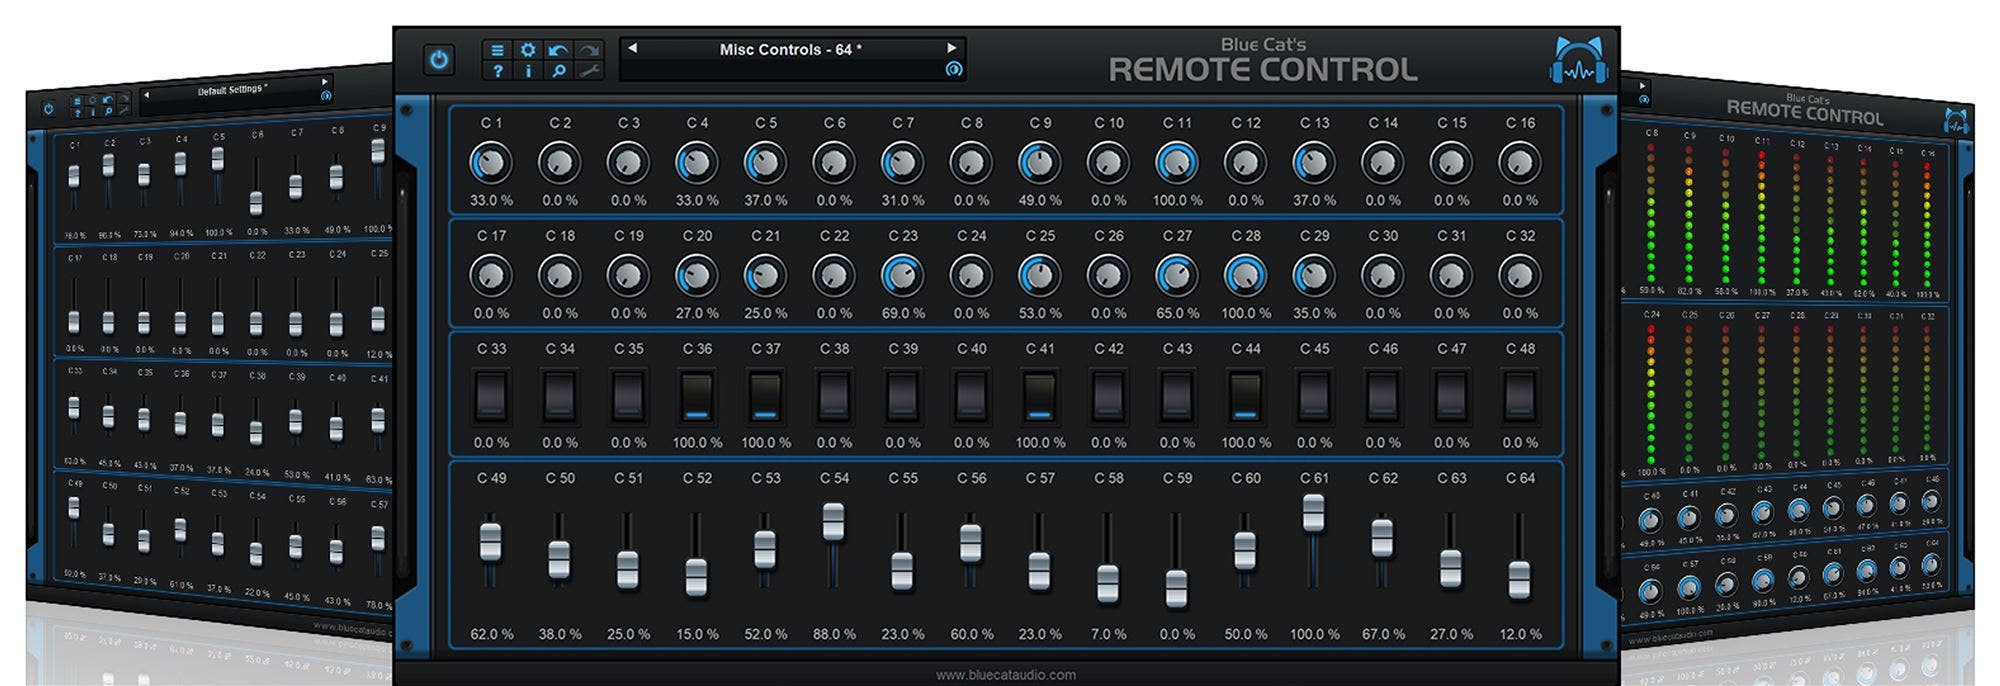Enable the C 48 switch
The width and height of the screenshot is (2000, 686).
tap(1520, 396)
